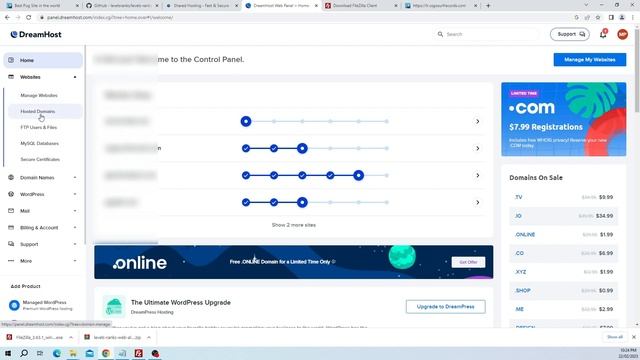Expand the Domain Names menu
640x360 pixels.
tap(75, 178)
